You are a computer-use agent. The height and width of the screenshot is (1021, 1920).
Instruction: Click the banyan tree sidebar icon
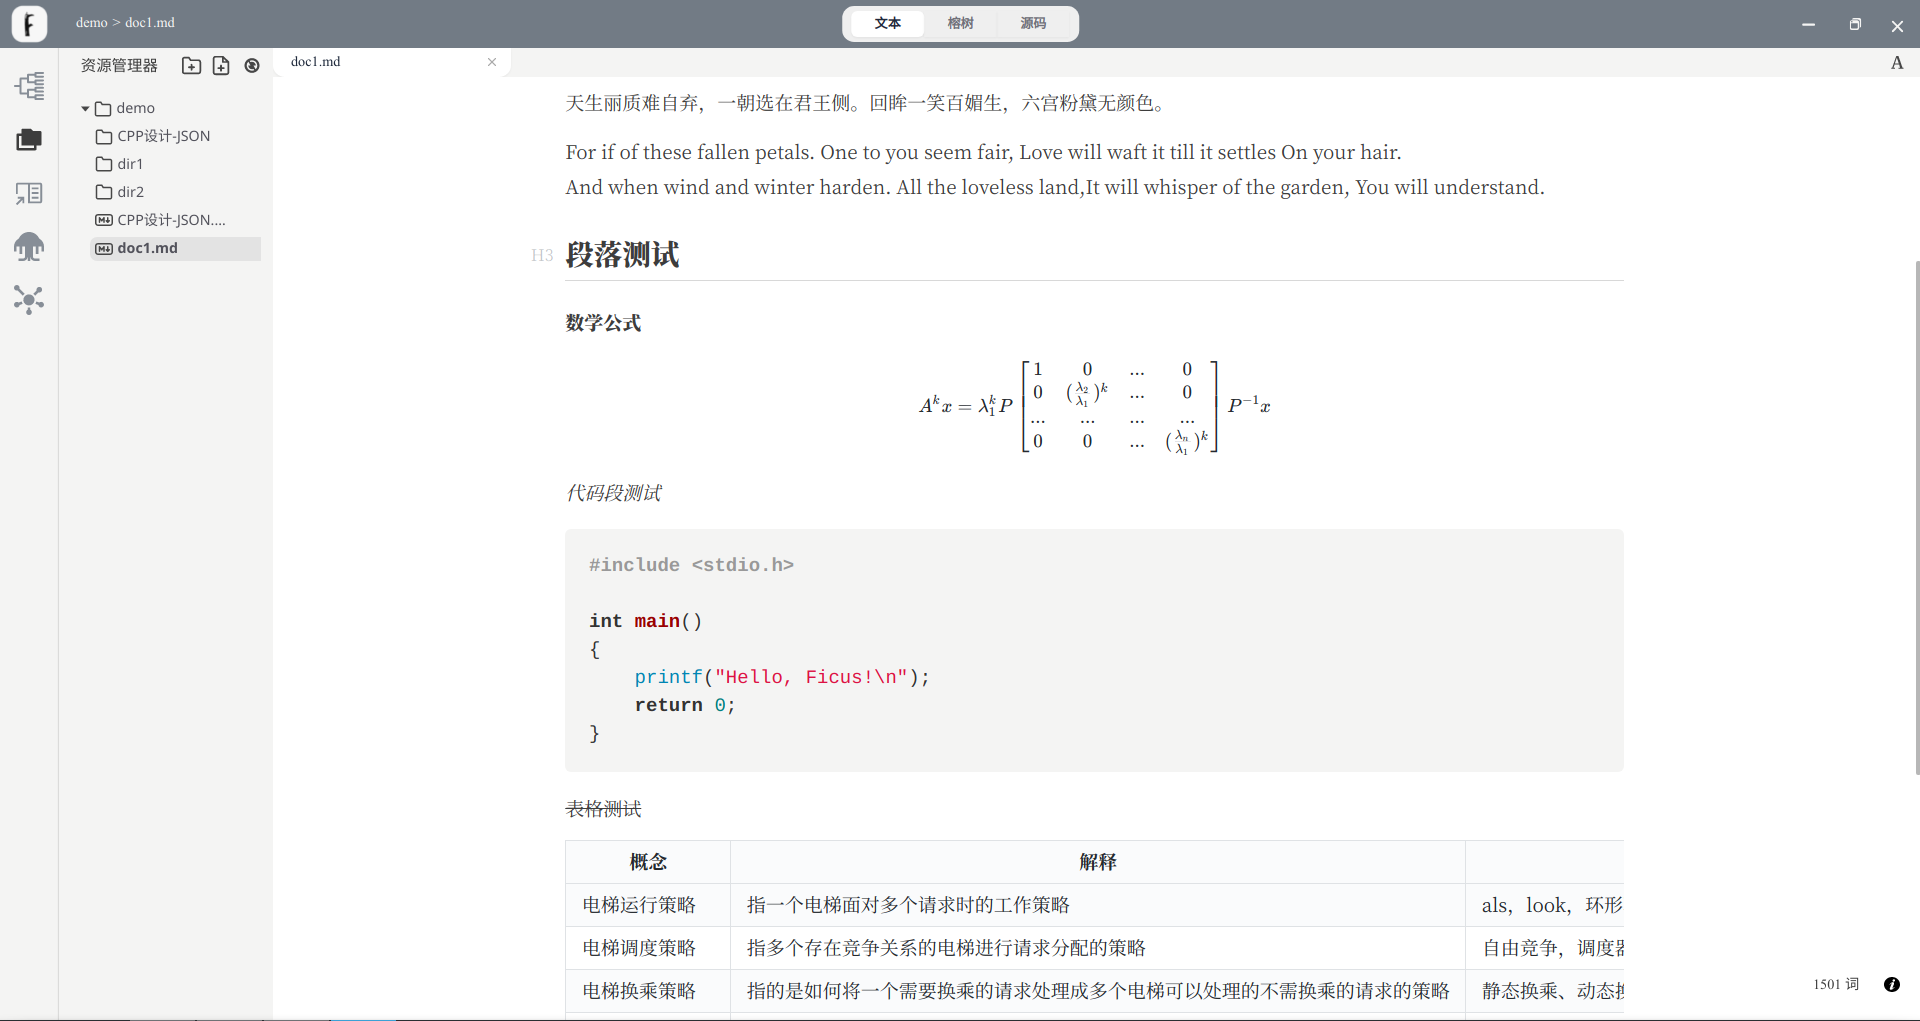point(29,246)
